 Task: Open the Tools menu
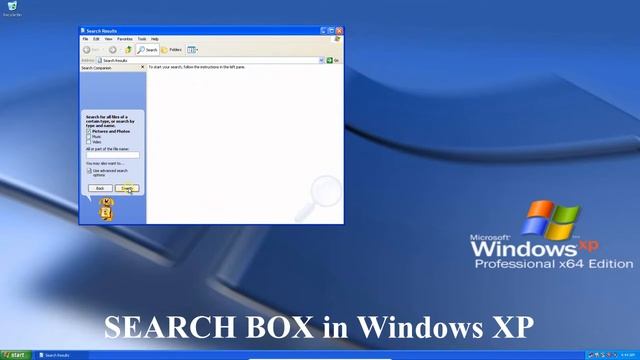point(142,39)
